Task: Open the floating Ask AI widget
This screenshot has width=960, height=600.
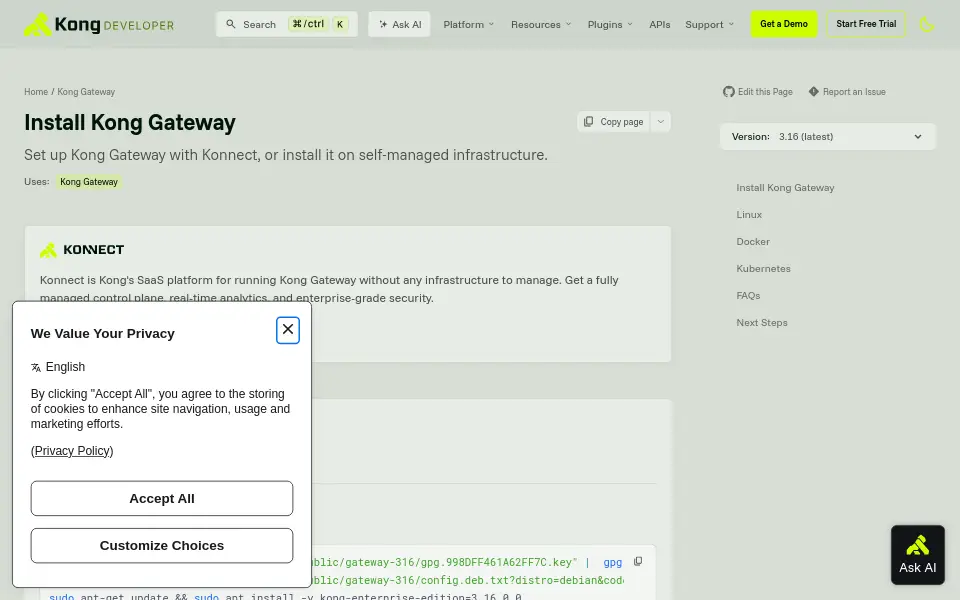Action: [x=917, y=555]
